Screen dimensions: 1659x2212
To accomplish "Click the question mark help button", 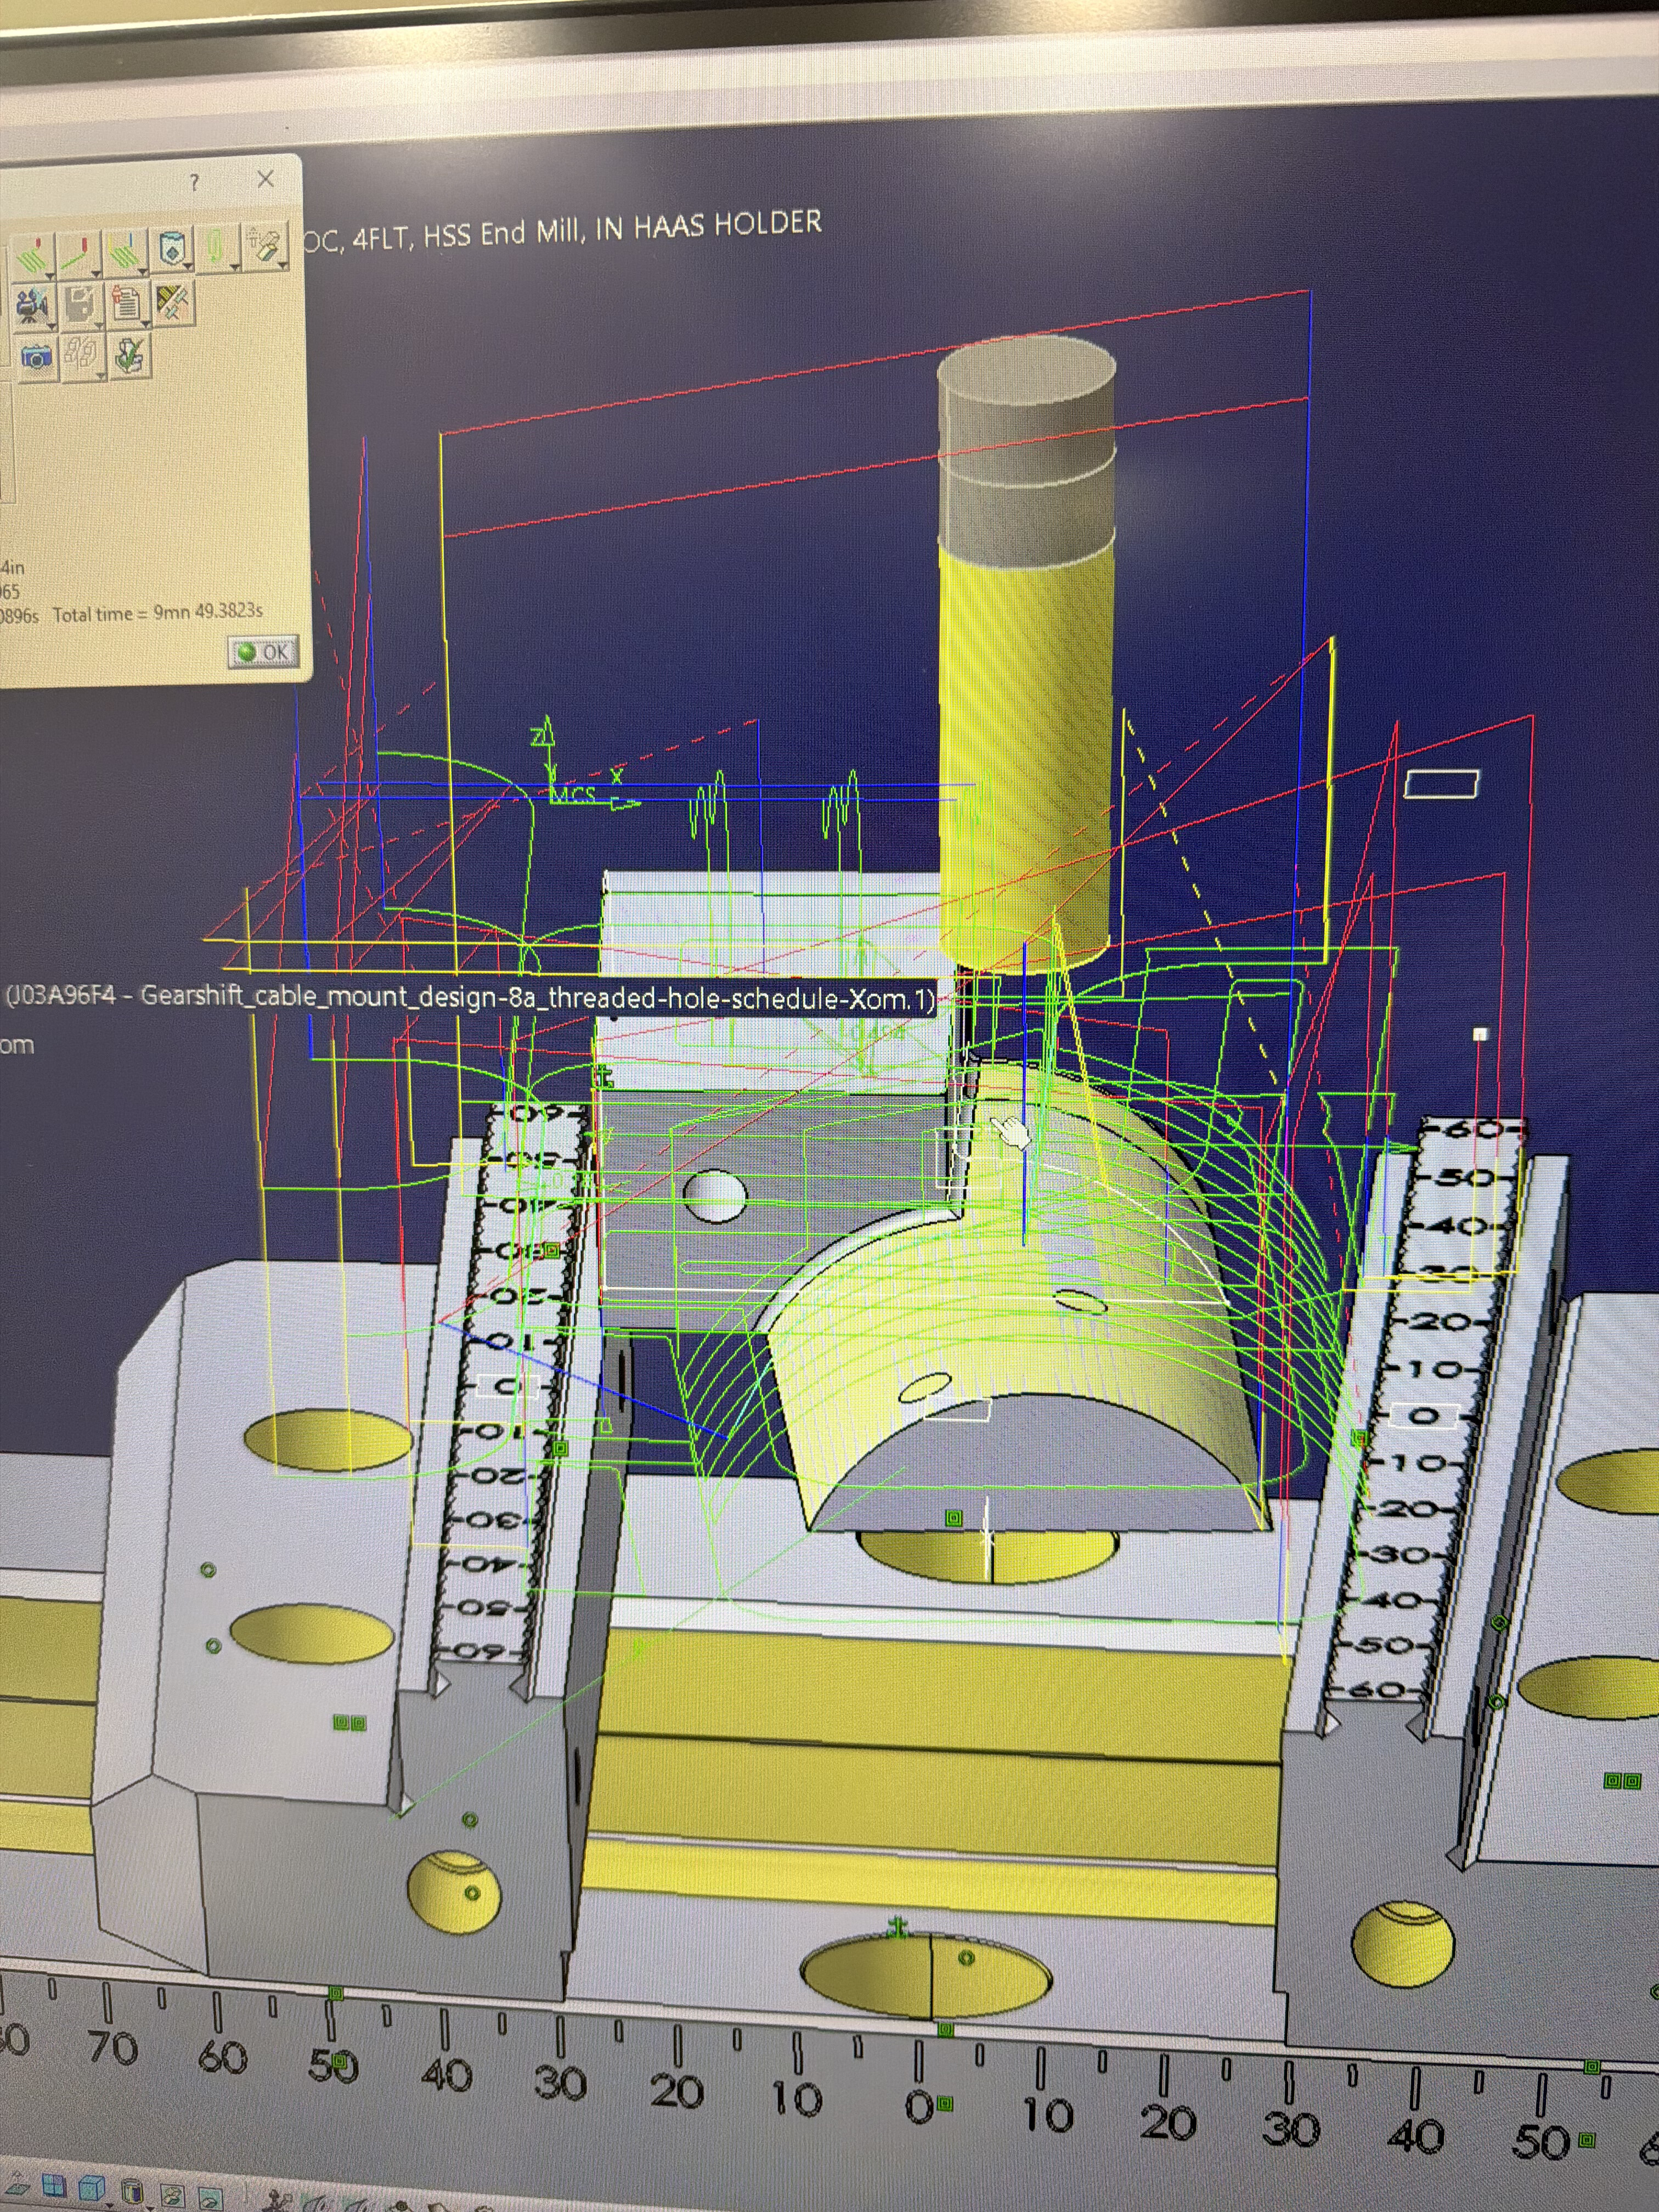I will coord(195,182).
